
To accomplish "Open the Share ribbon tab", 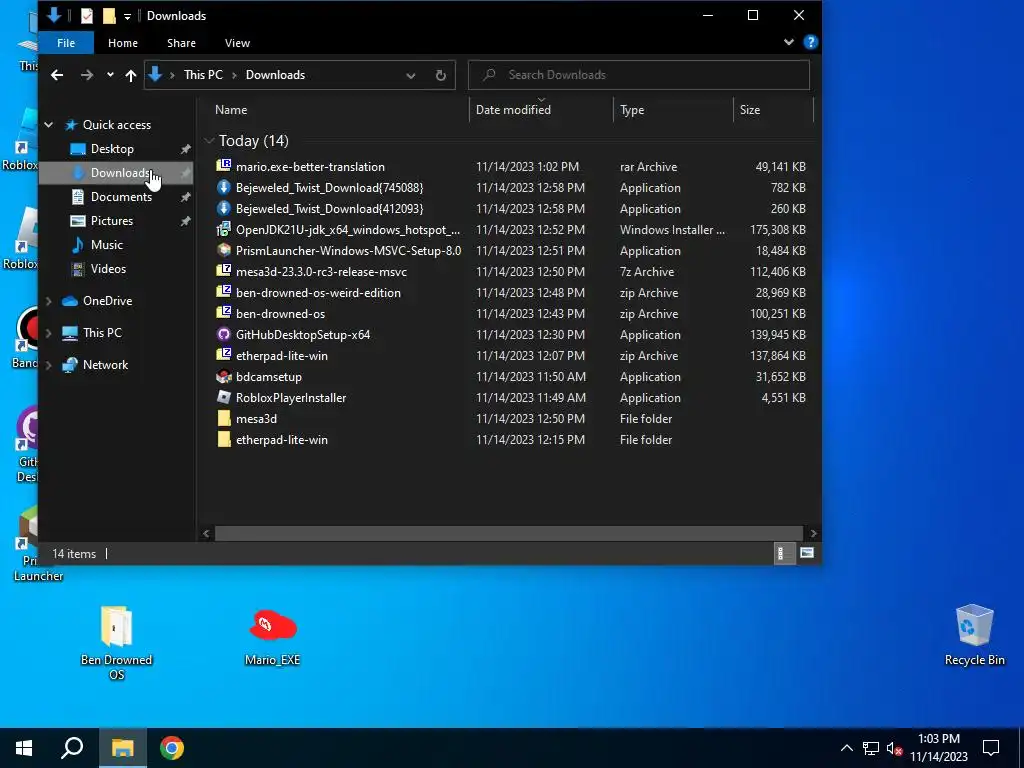I will click(181, 43).
